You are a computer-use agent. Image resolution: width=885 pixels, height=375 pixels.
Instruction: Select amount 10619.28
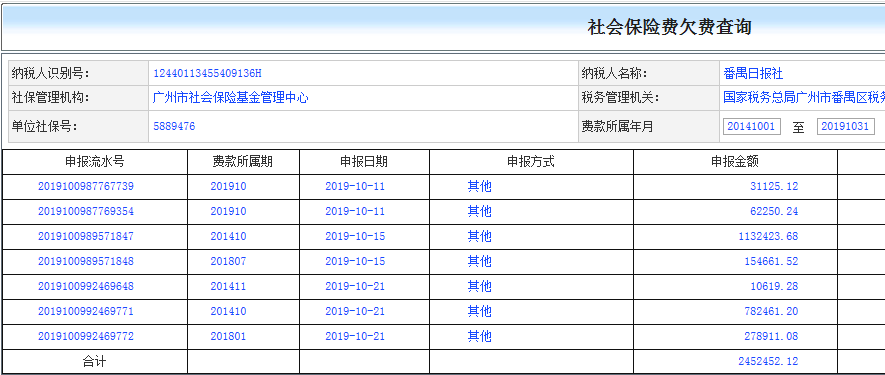(x=774, y=286)
